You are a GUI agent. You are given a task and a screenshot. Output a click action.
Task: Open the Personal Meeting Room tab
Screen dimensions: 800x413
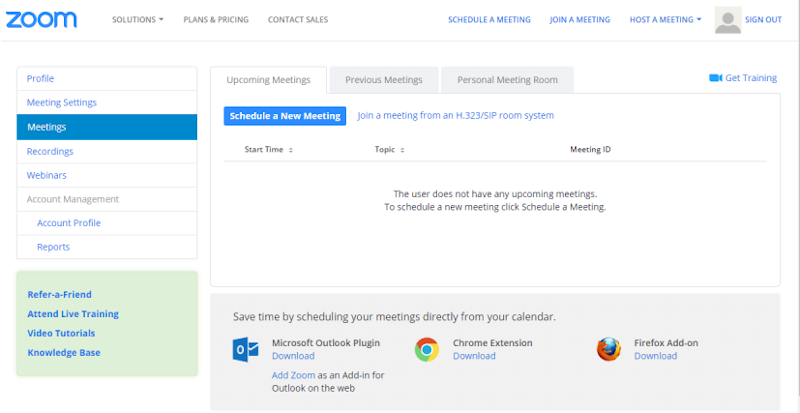507,80
